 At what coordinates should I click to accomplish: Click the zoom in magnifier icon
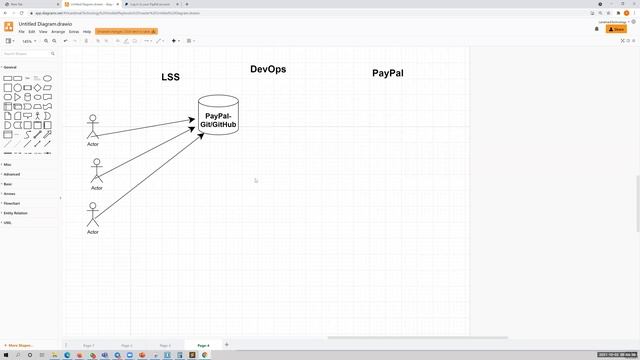pos(46,41)
